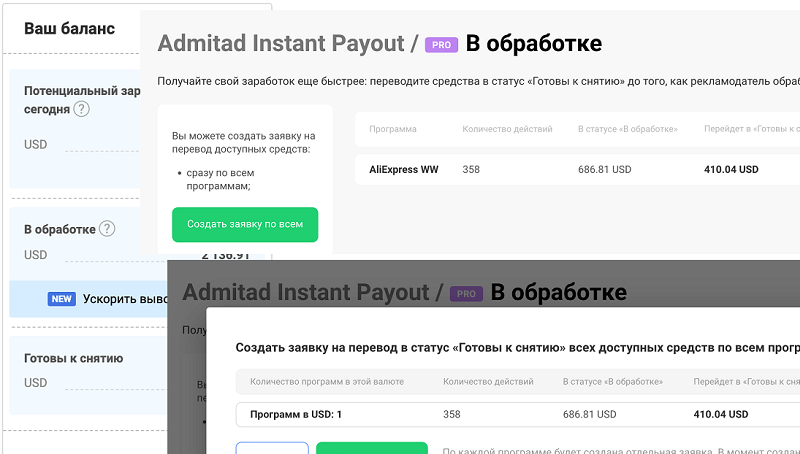Open the "Ускорить выво…" link

click(125, 299)
